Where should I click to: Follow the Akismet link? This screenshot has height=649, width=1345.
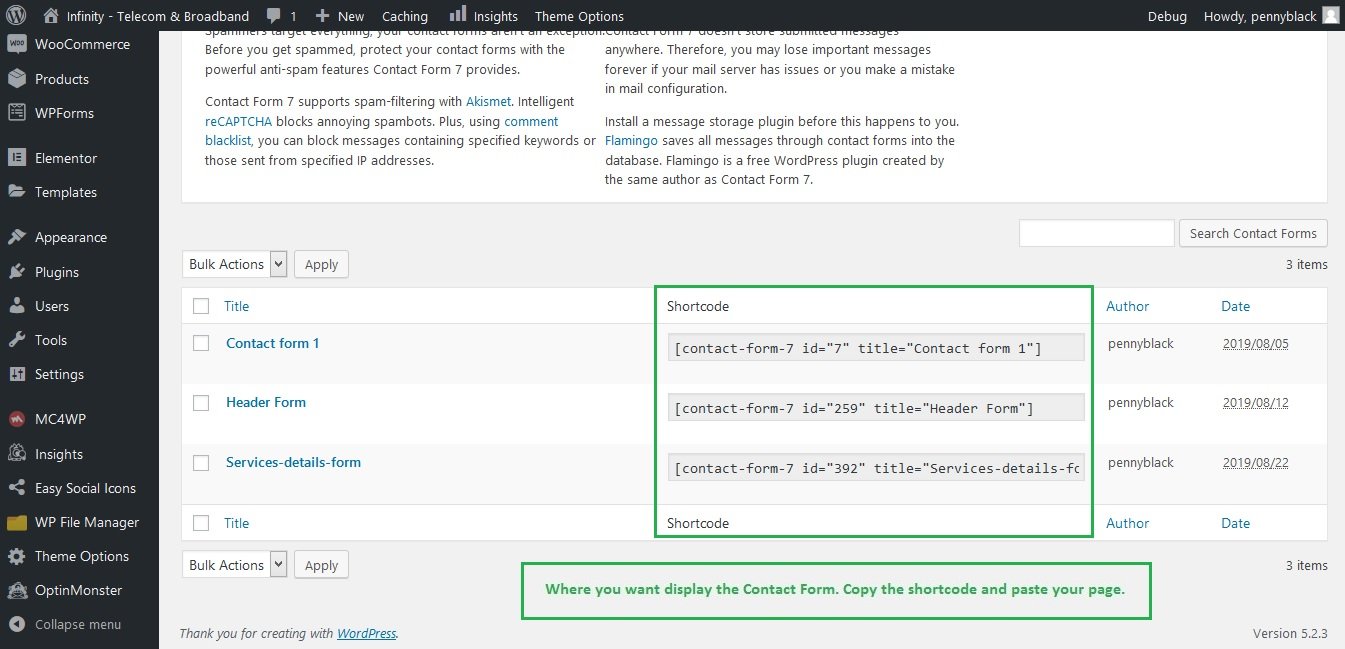(488, 101)
